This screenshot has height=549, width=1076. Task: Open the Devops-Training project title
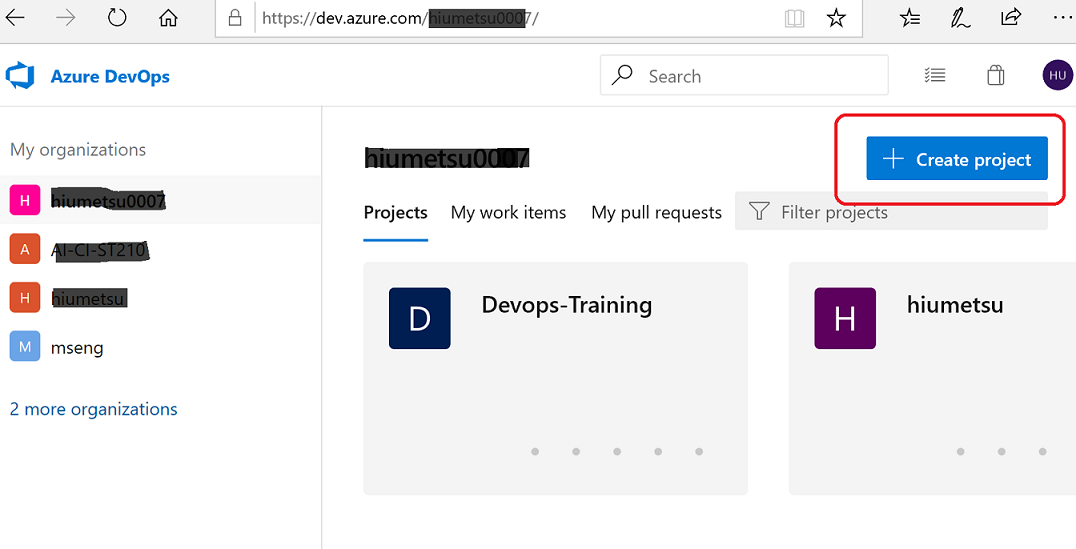567,304
